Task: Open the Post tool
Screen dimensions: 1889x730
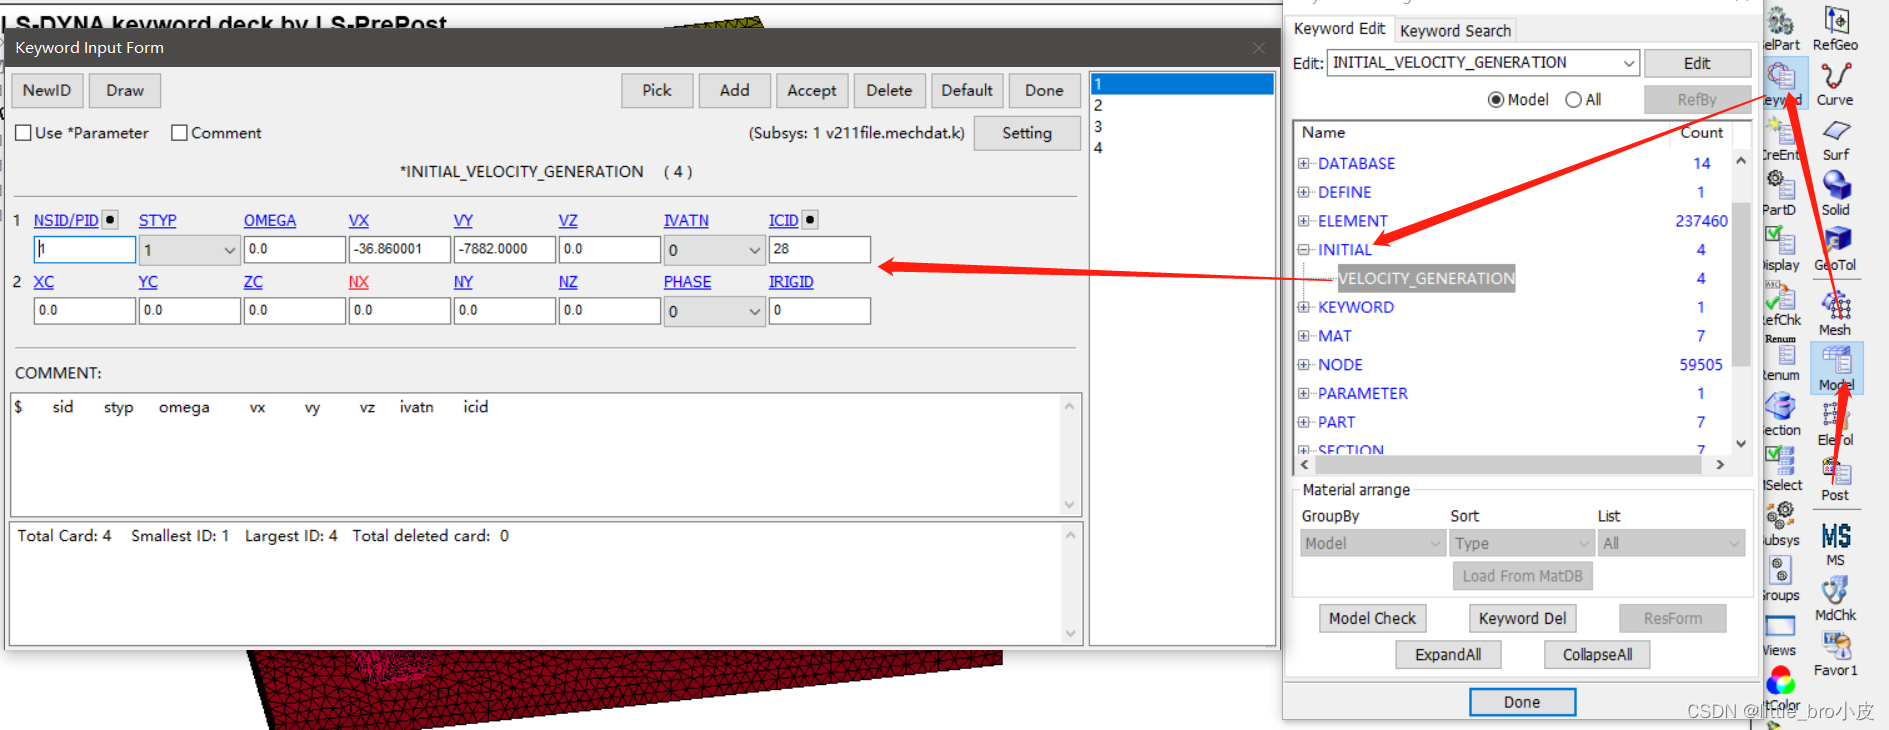Action: (1836, 478)
